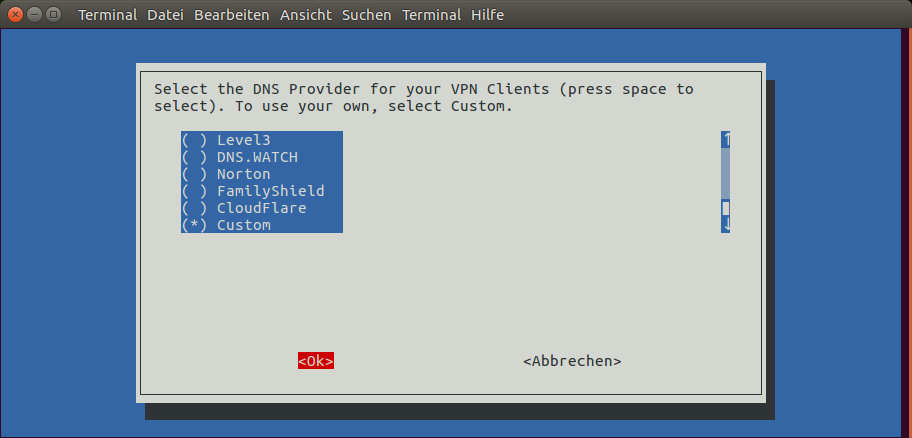Select the Level3 DNS radio option
This screenshot has width=912, height=438.
262,140
